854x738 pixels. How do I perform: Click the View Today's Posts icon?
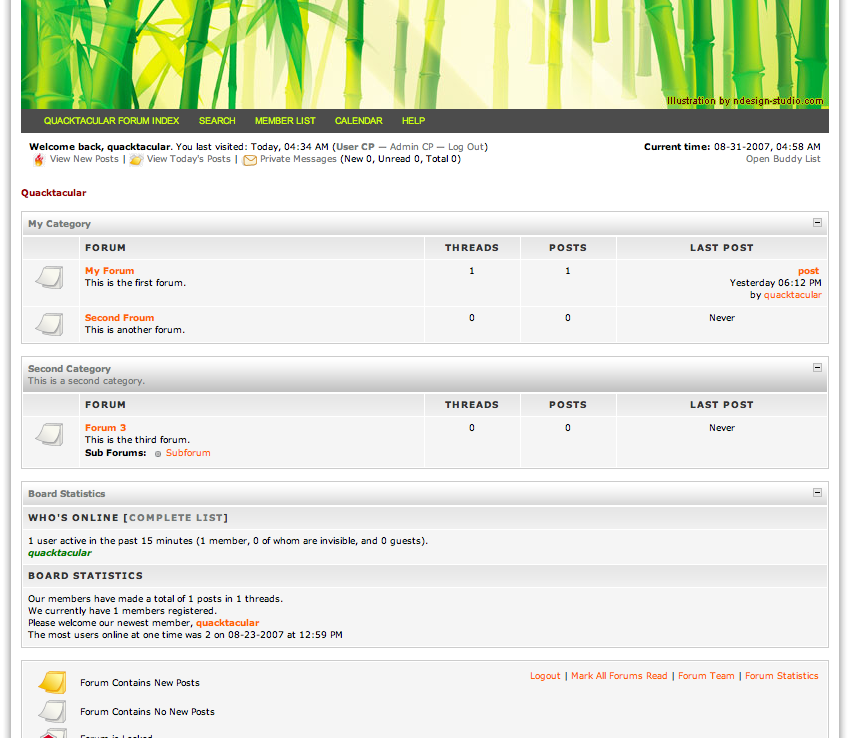pyautogui.click(x=136, y=160)
